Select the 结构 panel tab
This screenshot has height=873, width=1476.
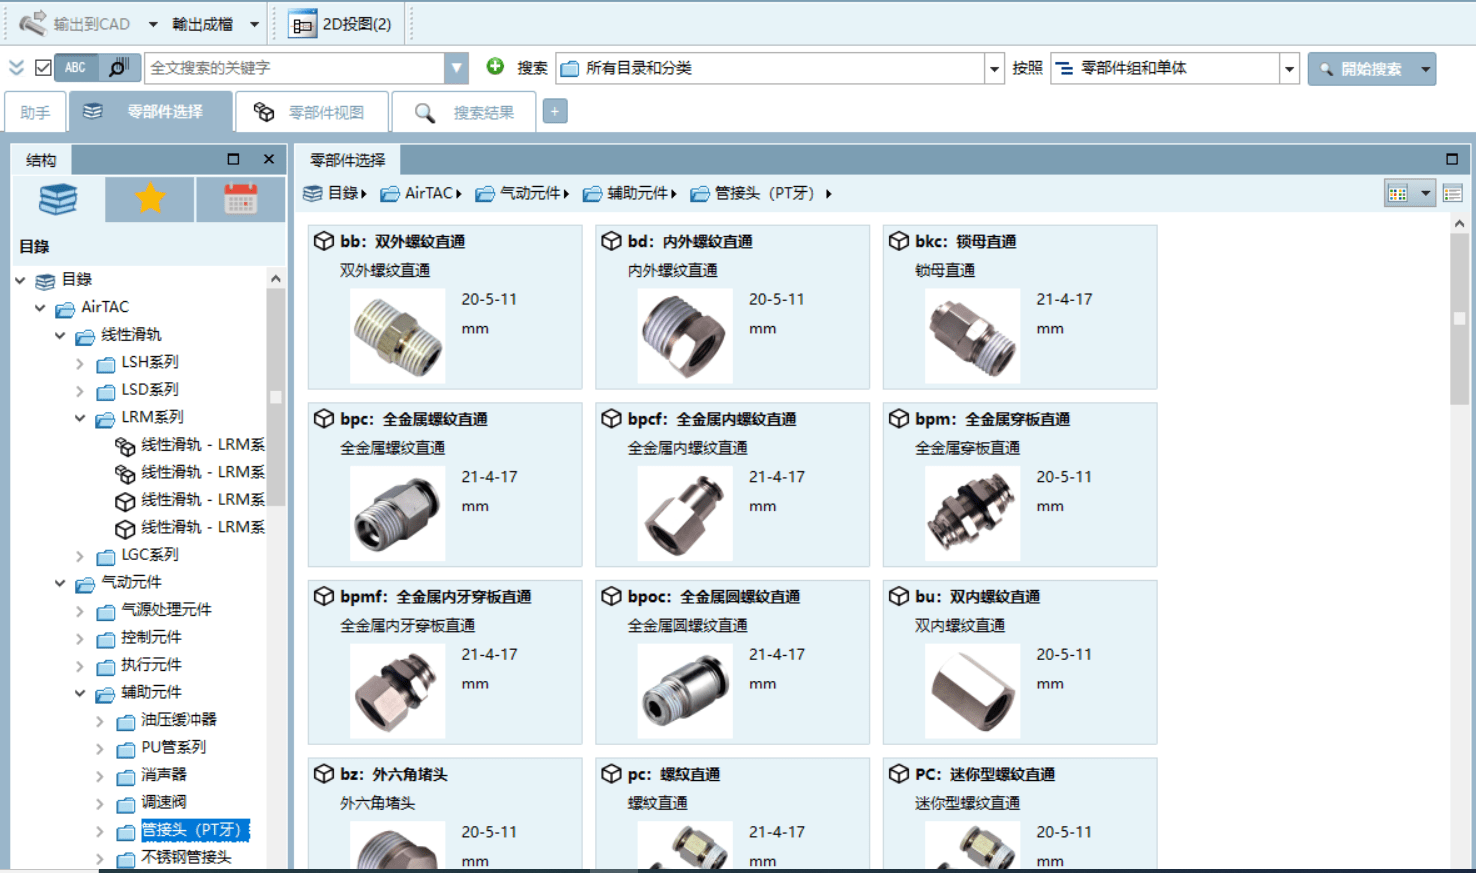[x=41, y=160]
